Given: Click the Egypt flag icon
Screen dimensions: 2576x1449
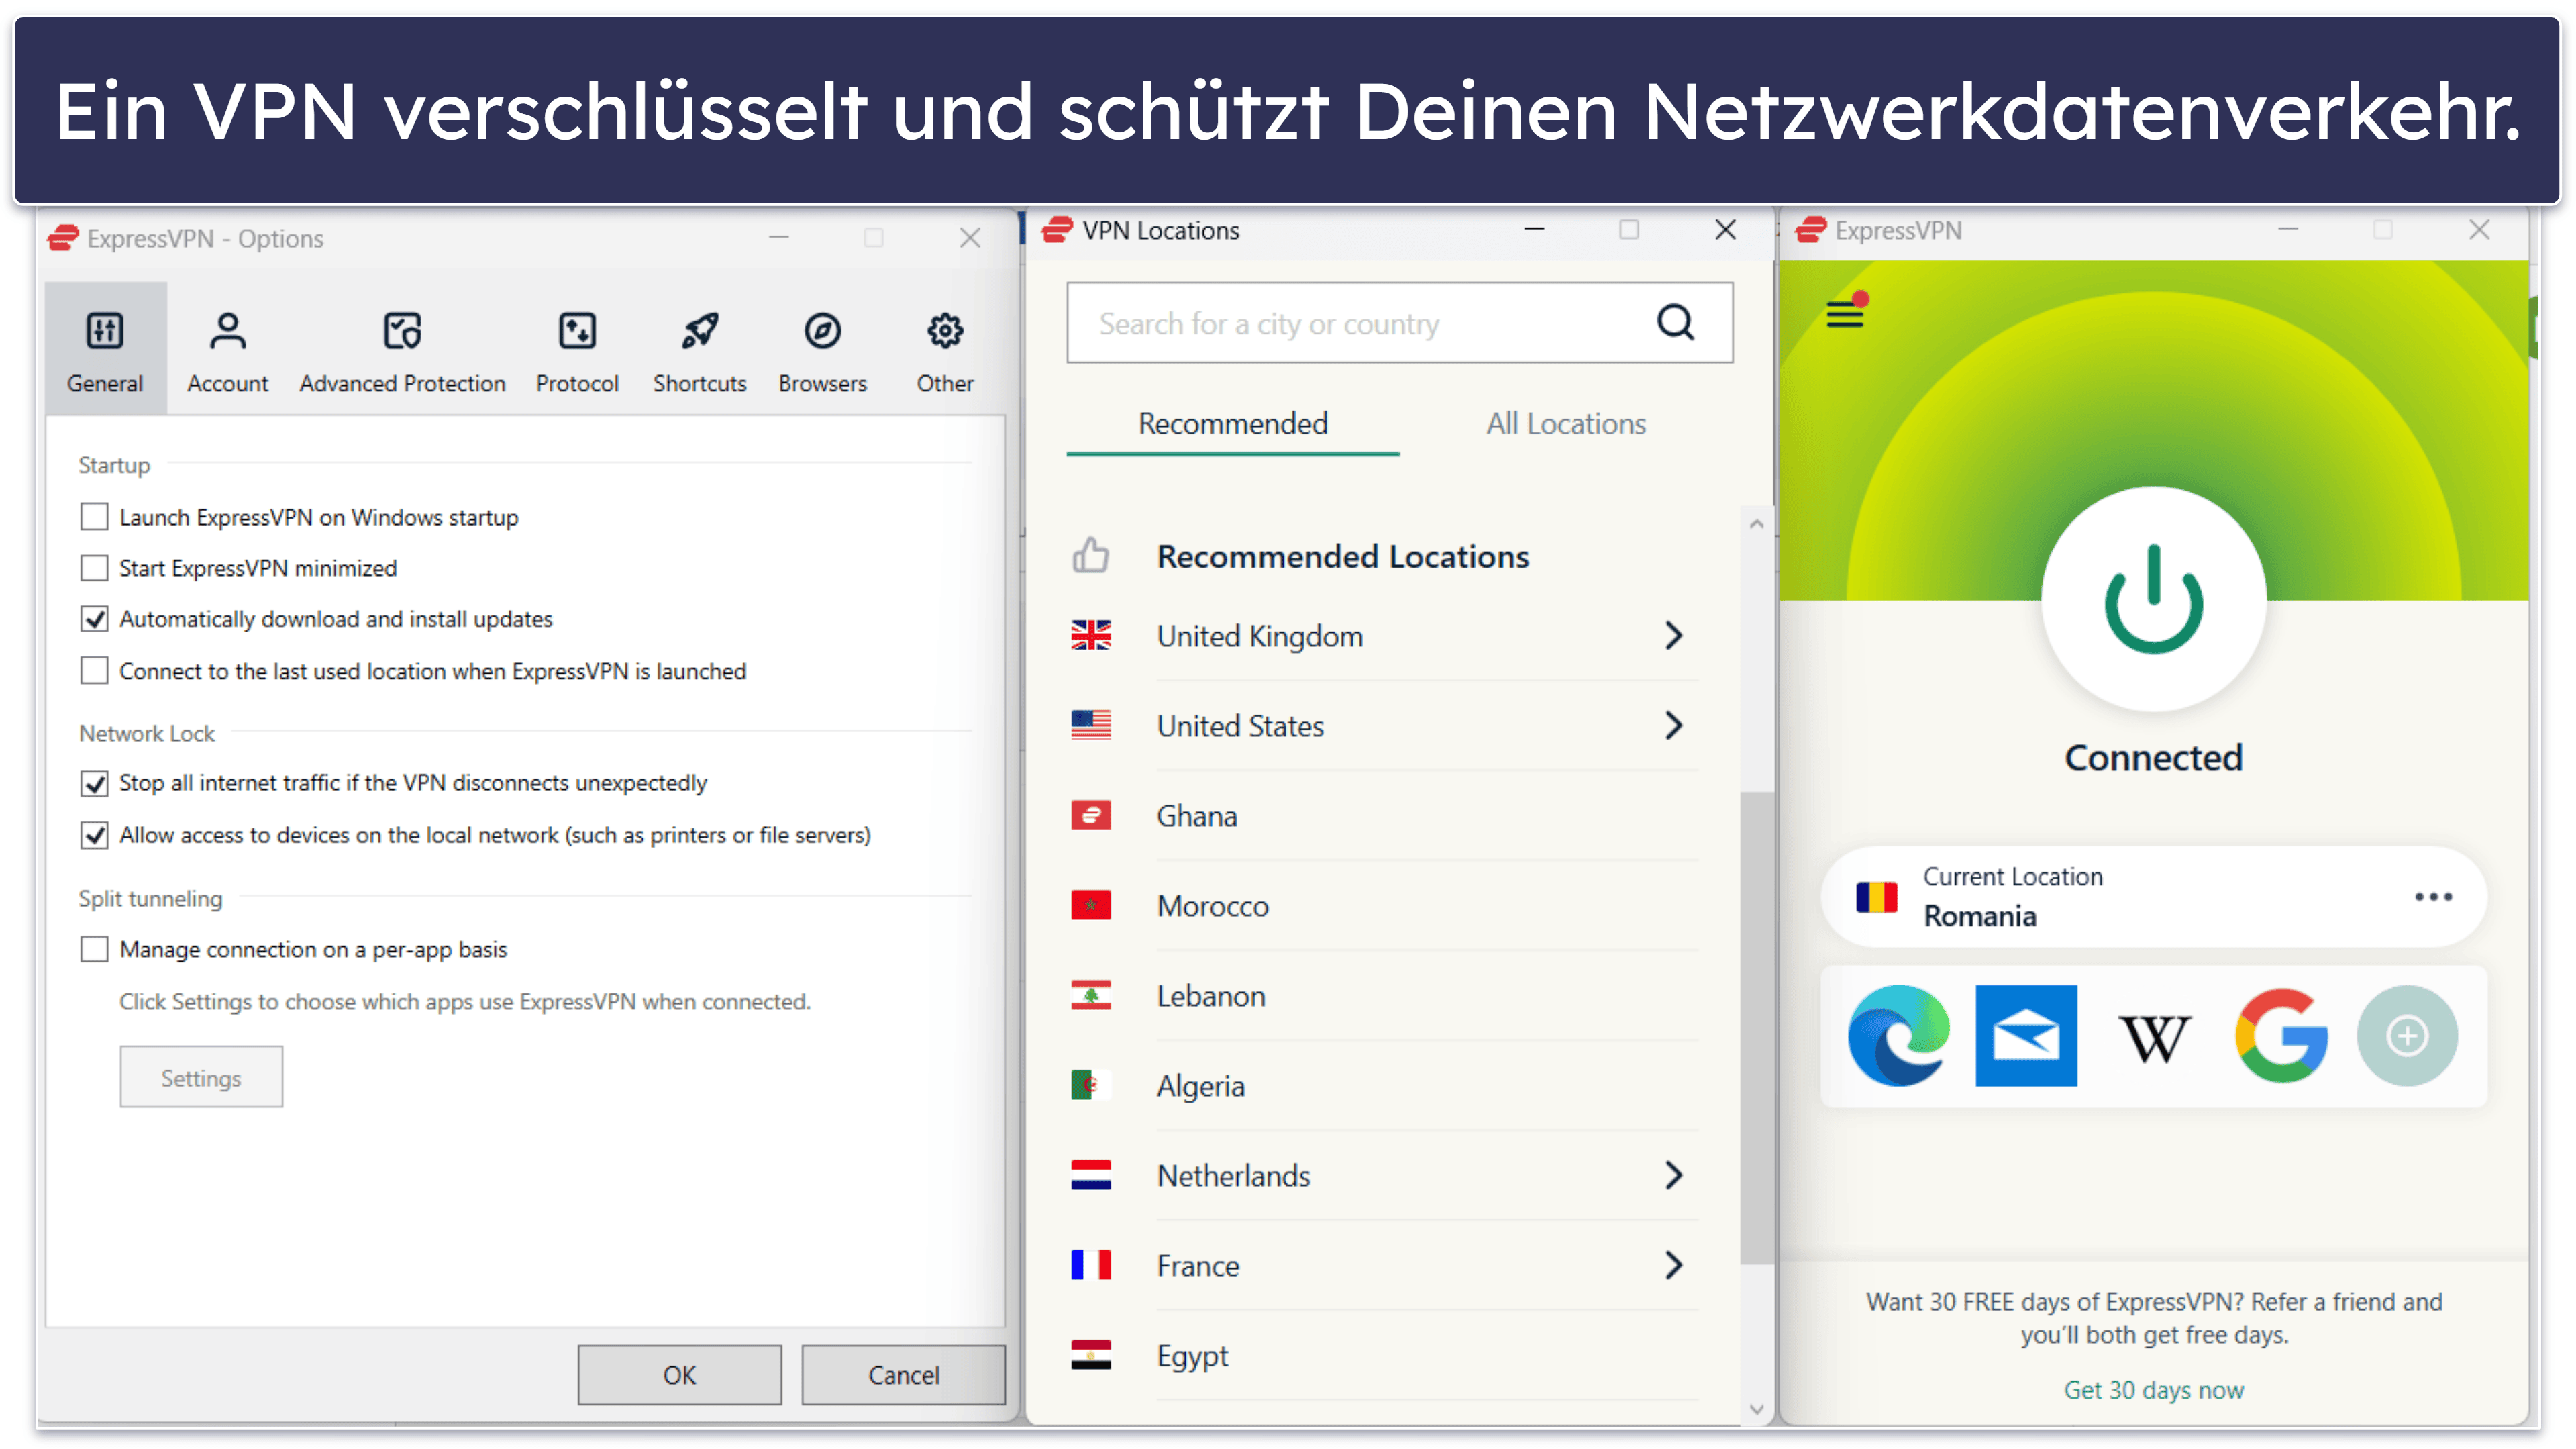Looking at the screenshot, I should coord(1090,1355).
